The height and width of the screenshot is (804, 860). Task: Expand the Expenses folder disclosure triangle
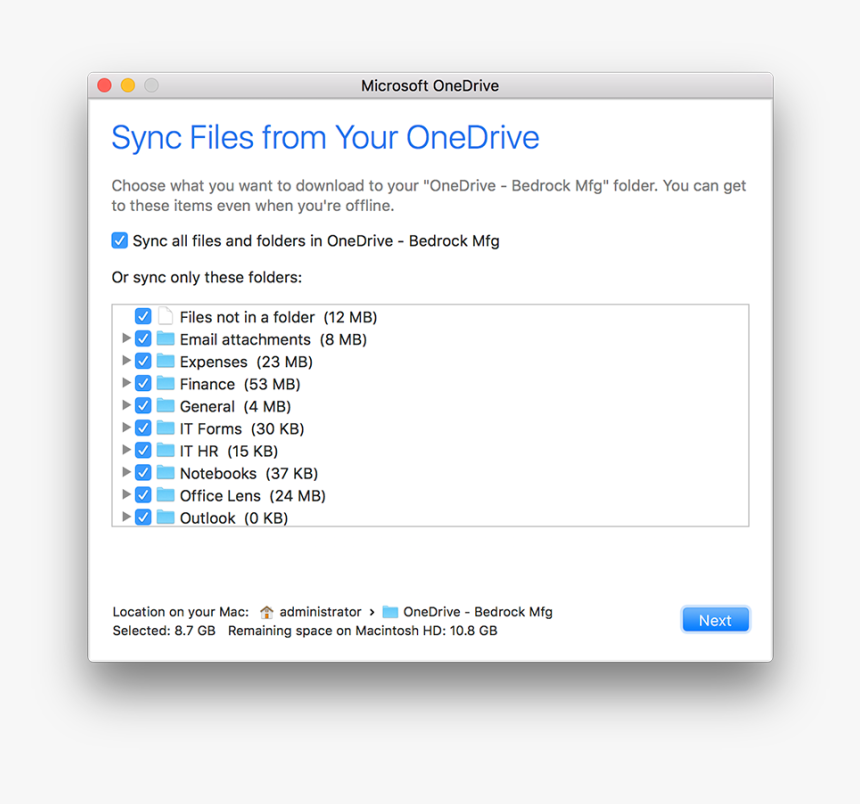126,360
